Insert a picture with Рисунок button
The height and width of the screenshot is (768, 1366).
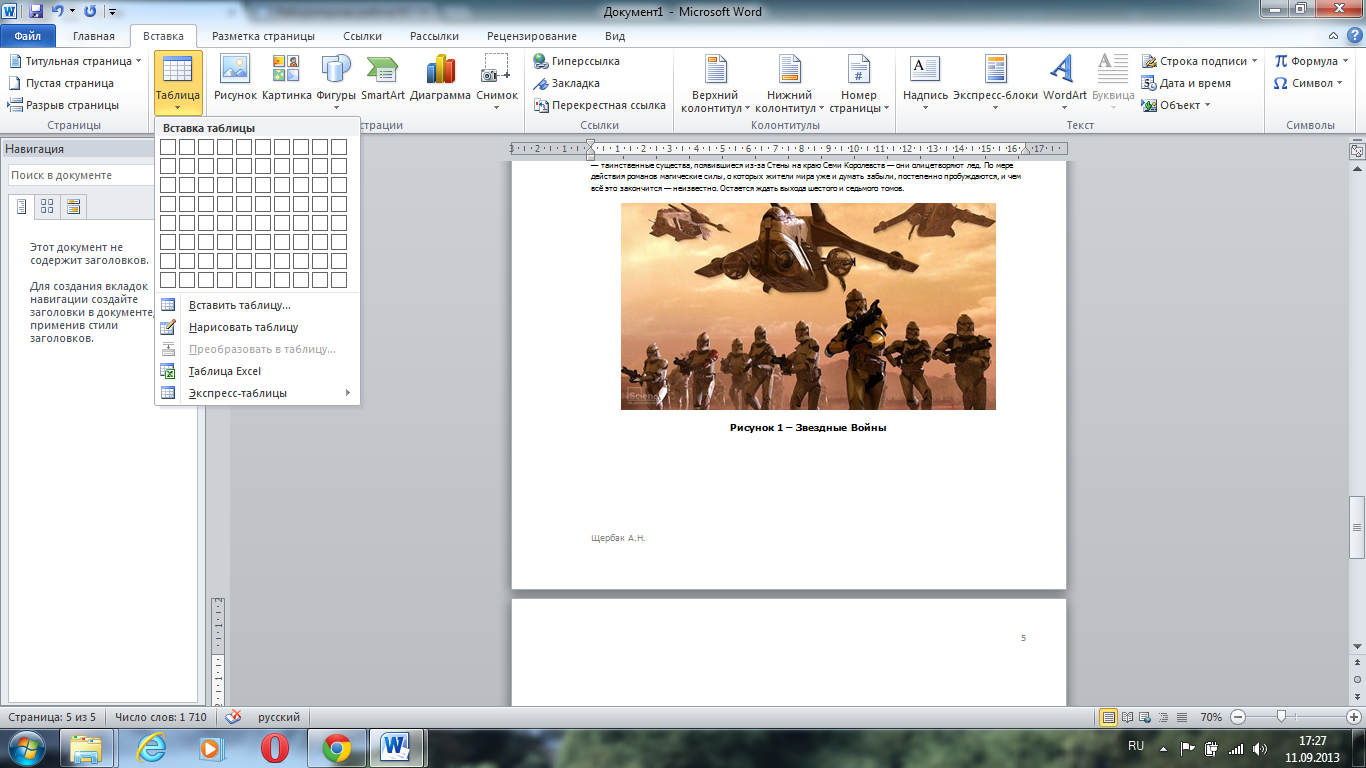tap(235, 80)
